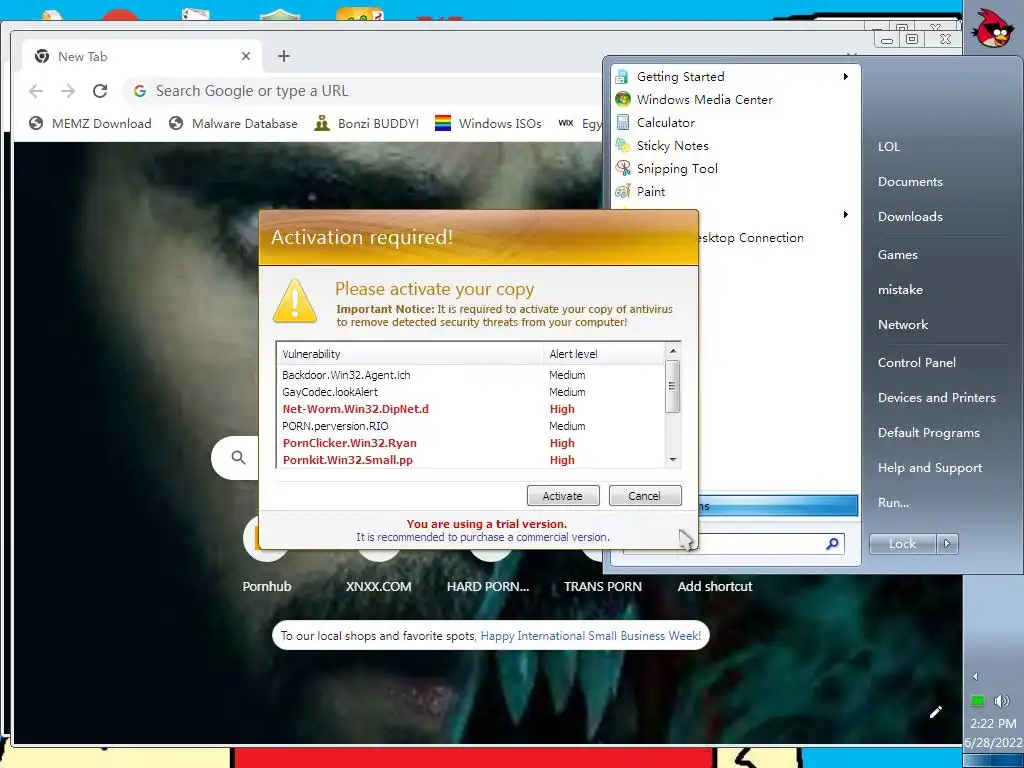
Task: Click the Google search magnifier icon
Action: [238, 458]
